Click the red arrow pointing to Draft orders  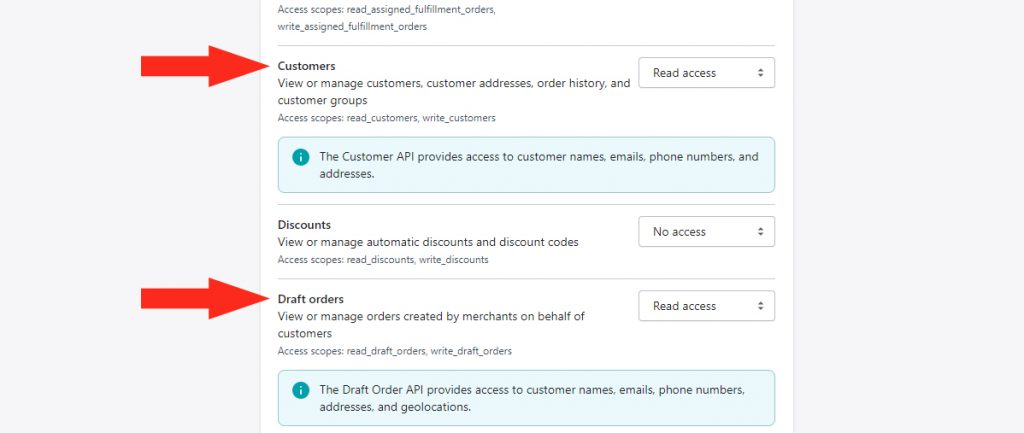click(x=205, y=298)
